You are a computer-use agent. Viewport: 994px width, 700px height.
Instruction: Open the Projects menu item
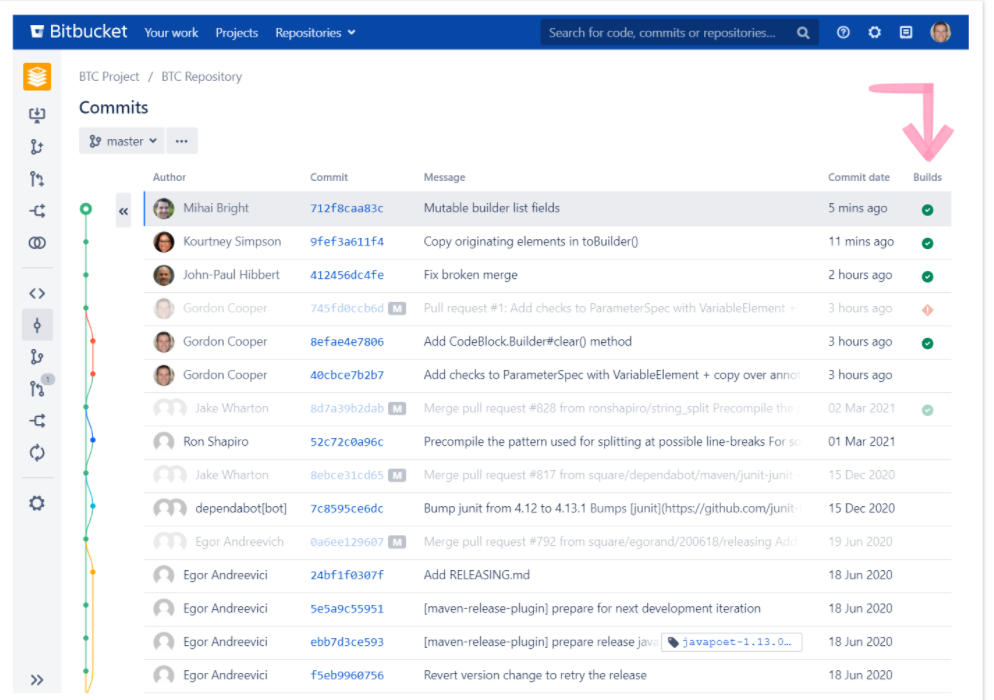(x=236, y=32)
